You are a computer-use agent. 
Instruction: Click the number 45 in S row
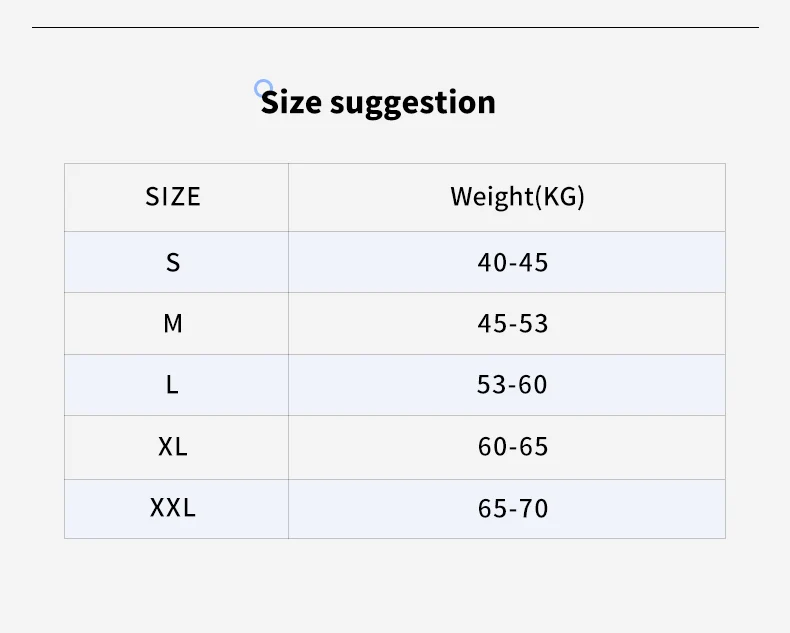(534, 263)
